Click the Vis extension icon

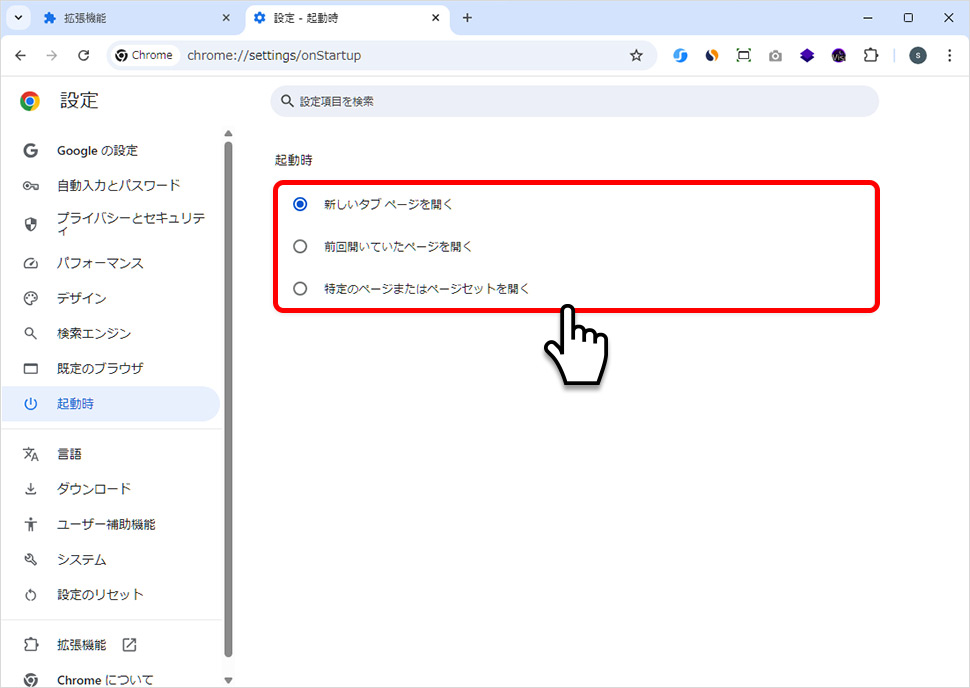[x=839, y=55]
